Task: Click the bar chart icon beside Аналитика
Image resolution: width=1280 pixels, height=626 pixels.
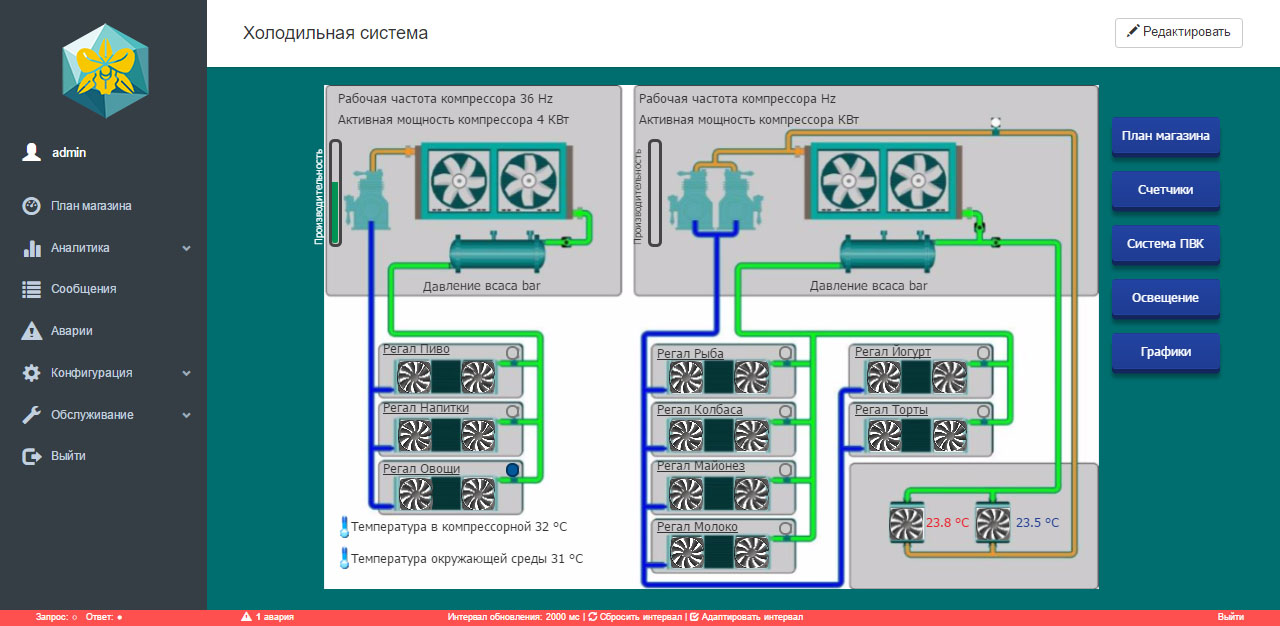Action: pos(31,248)
